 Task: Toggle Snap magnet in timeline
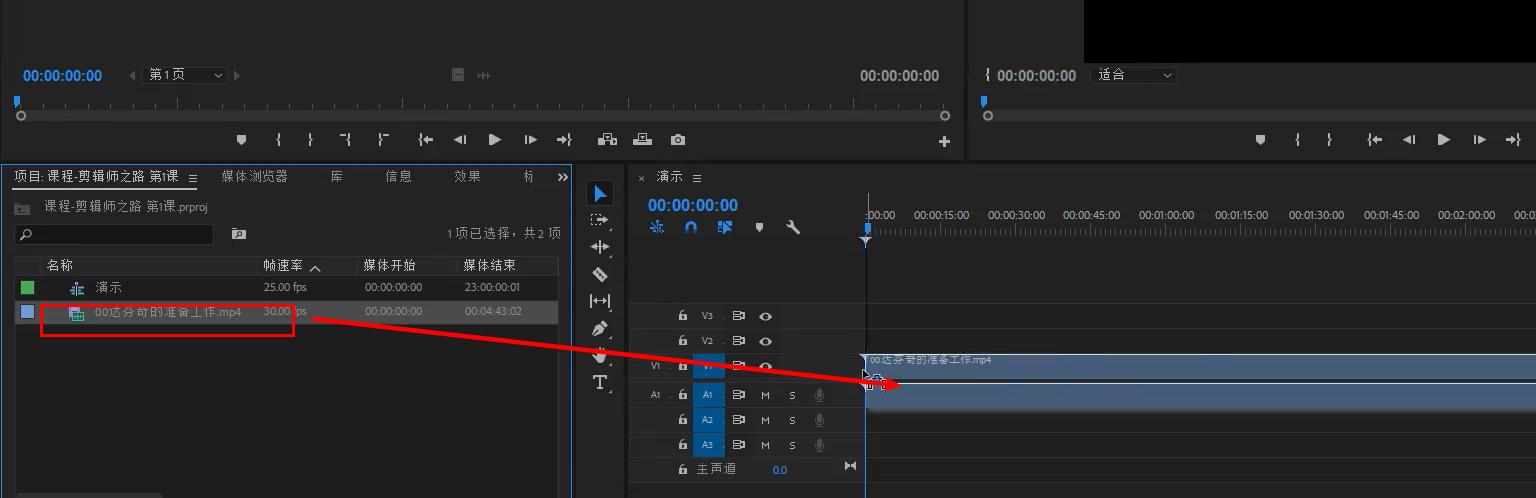point(691,227)
